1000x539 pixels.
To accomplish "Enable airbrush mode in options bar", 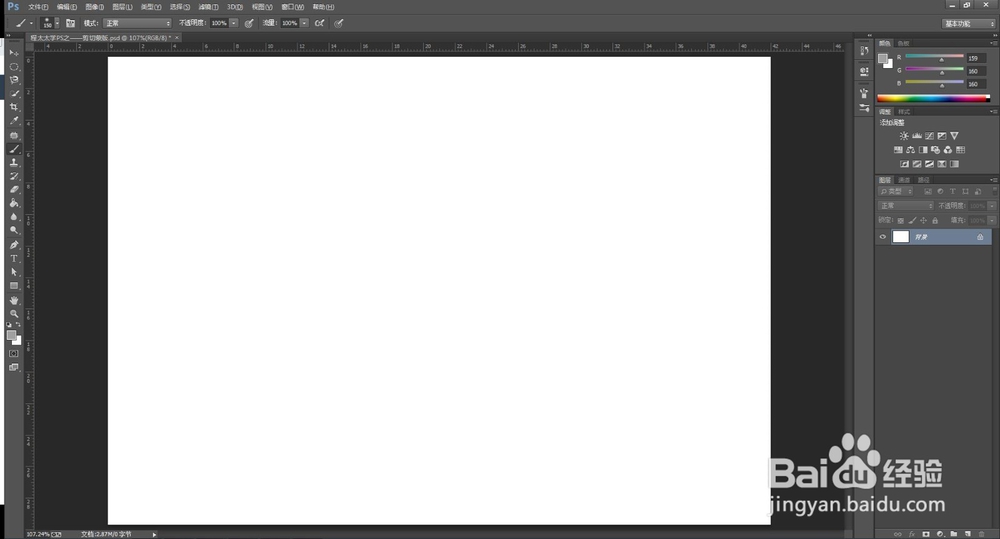I will click(x=320, y=23).
